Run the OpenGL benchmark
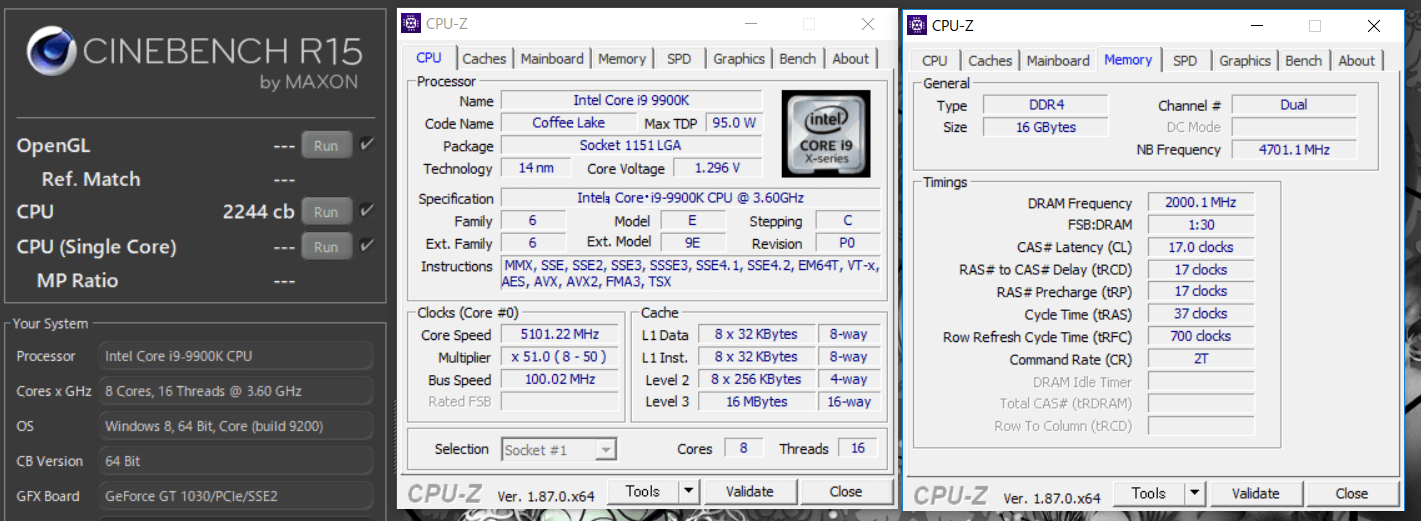 click(x=326, y=146)
